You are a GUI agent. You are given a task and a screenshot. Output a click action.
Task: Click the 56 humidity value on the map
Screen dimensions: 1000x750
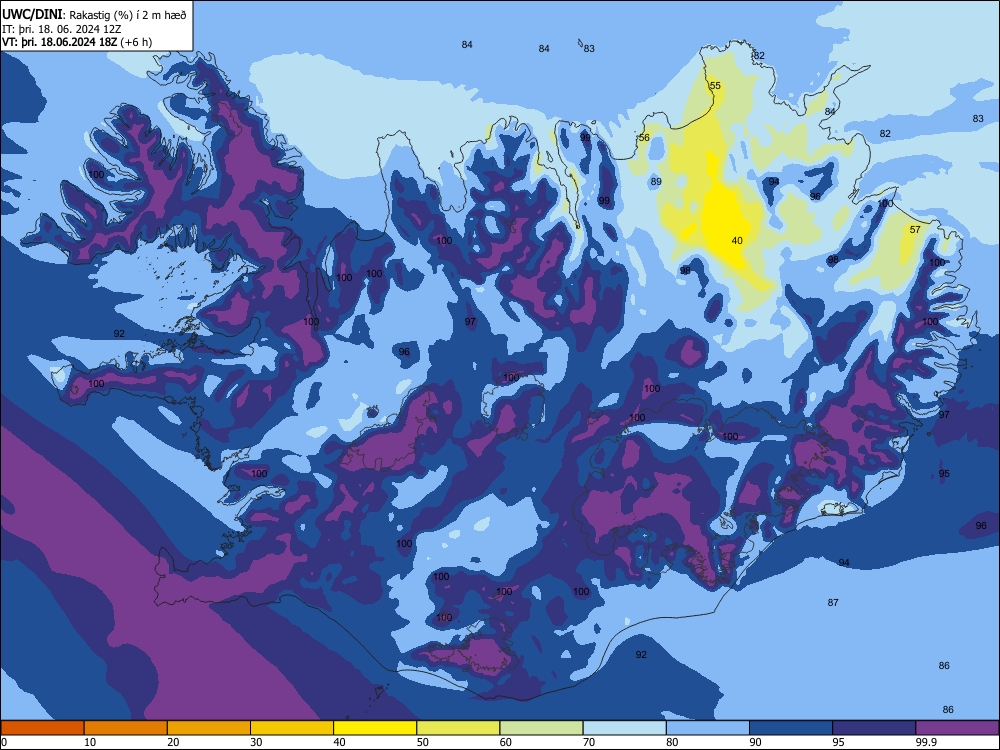tap(644, 138)
